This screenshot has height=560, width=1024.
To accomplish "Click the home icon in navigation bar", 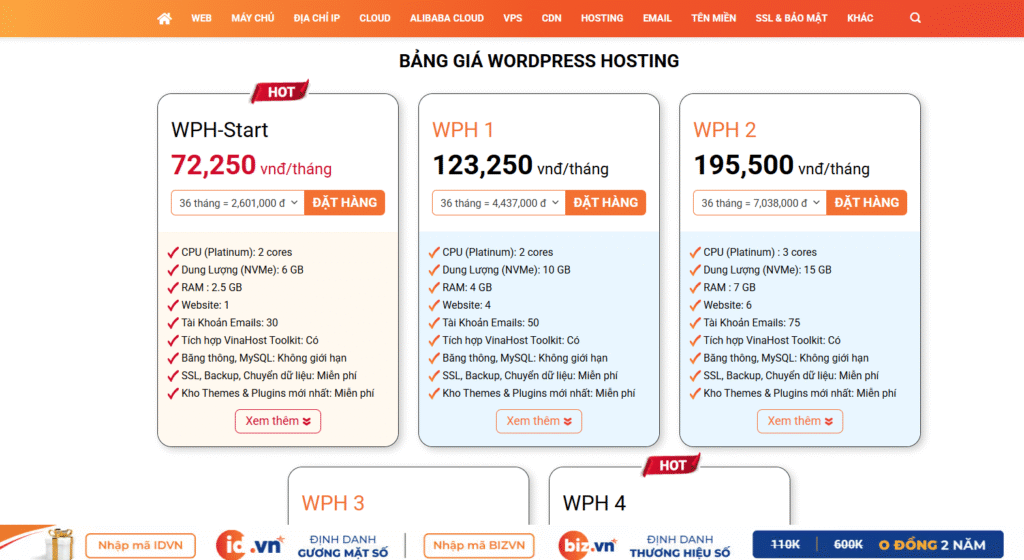I will pos(164,18).
